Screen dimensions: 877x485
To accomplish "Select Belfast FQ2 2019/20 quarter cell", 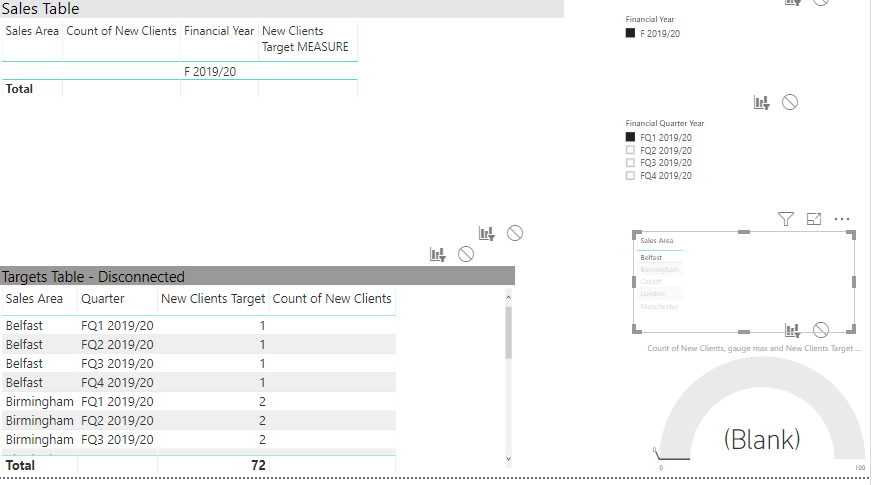I will (x=117, y=345).
